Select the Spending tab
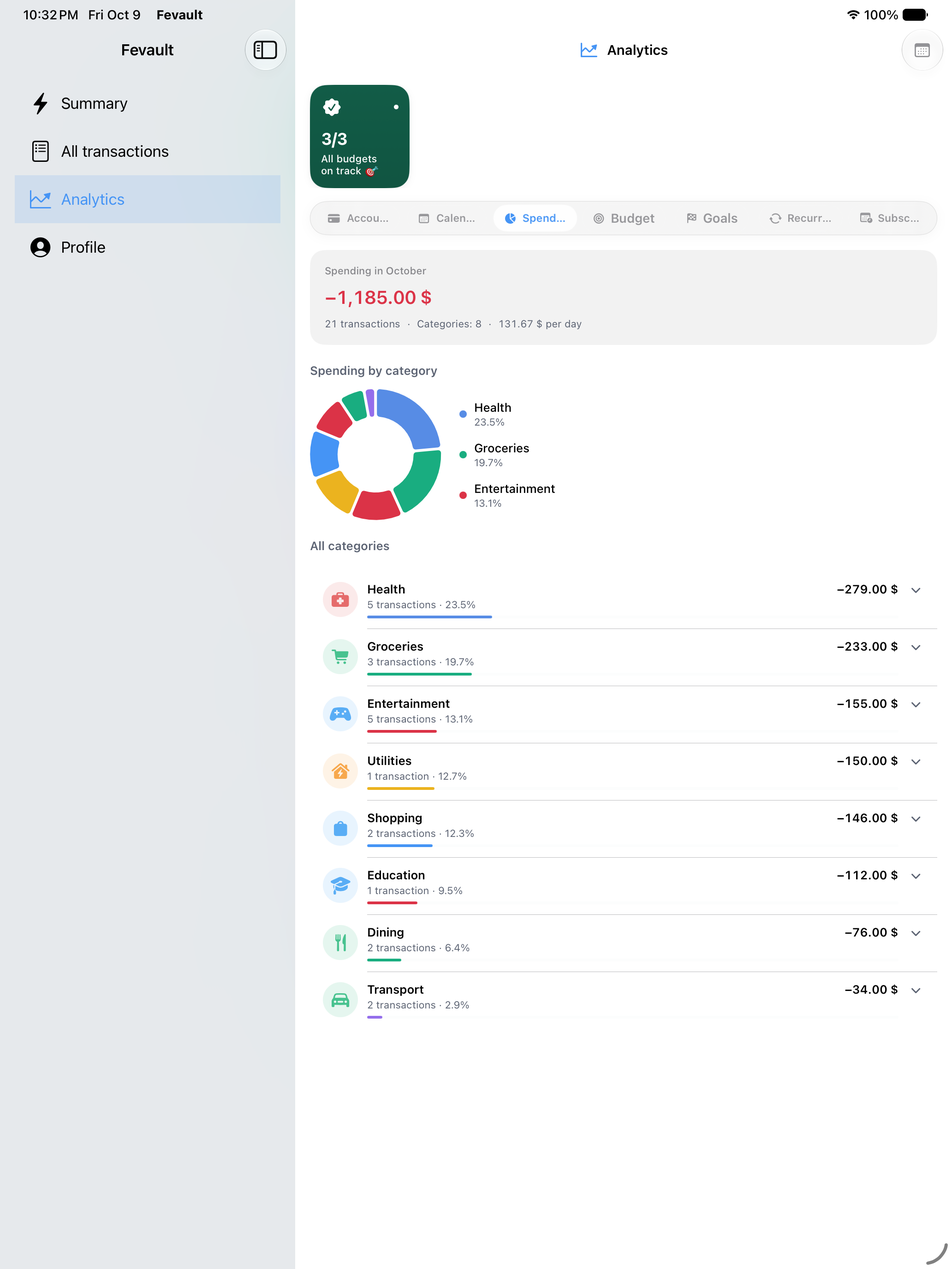Screen dimensions: 952x1269 [x=535, y=218]
